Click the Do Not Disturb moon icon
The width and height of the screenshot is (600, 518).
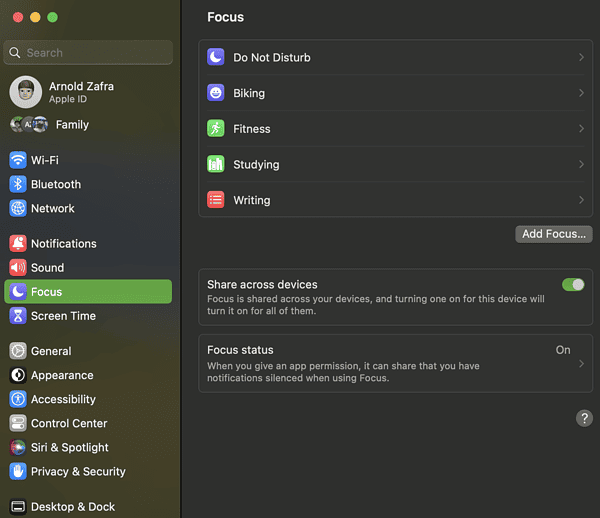point(216,58)
